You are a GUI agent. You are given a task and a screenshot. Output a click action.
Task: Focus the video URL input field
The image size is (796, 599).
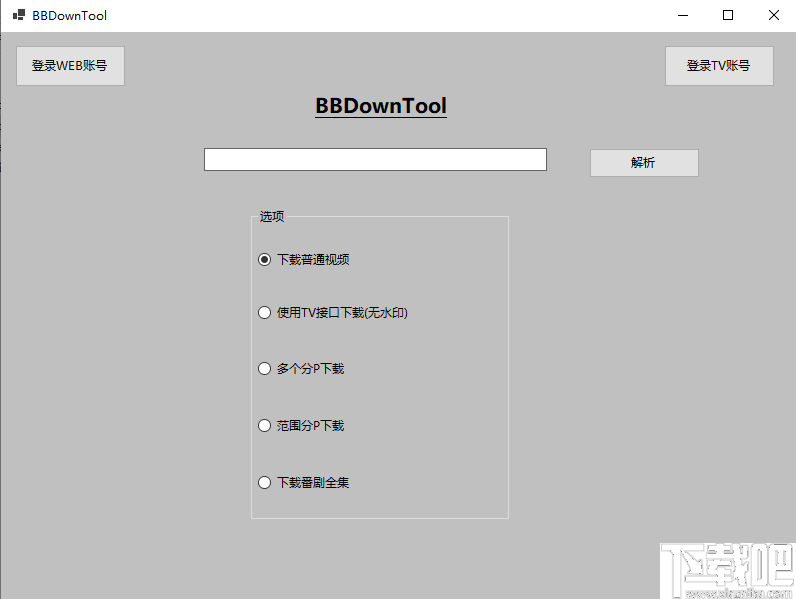(375, 159)
